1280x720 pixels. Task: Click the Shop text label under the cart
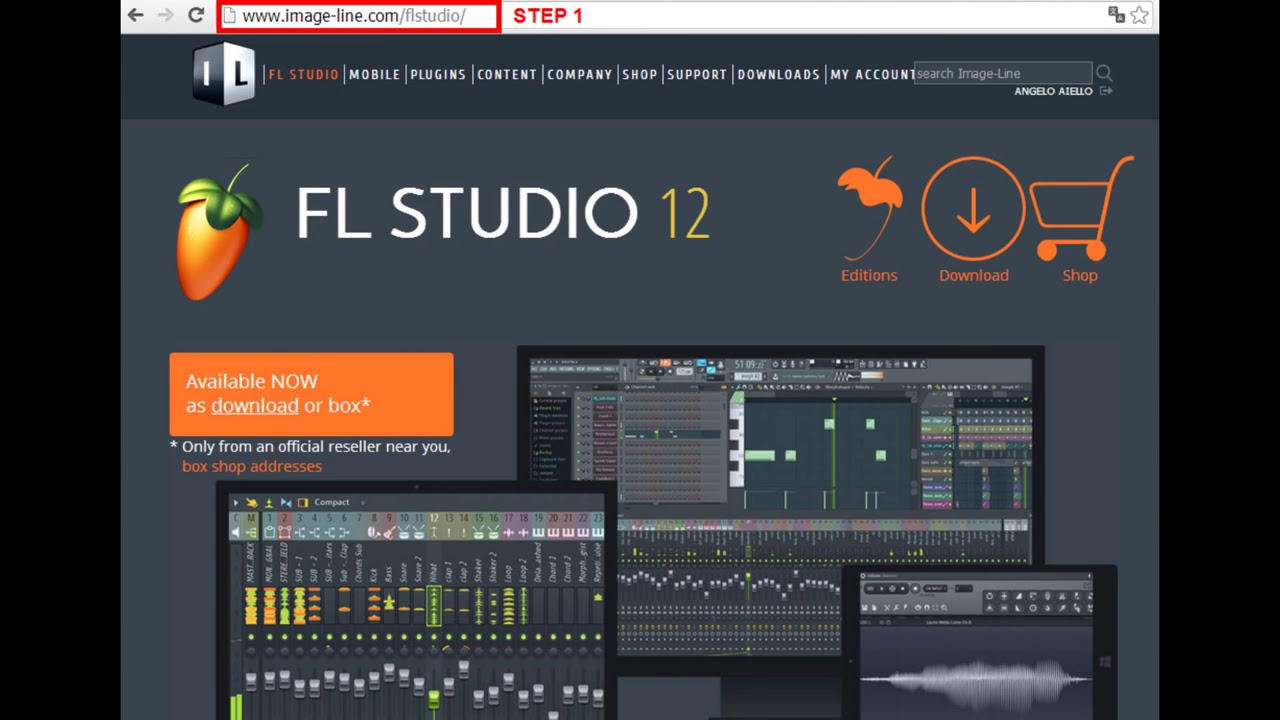coord(1080,275)
